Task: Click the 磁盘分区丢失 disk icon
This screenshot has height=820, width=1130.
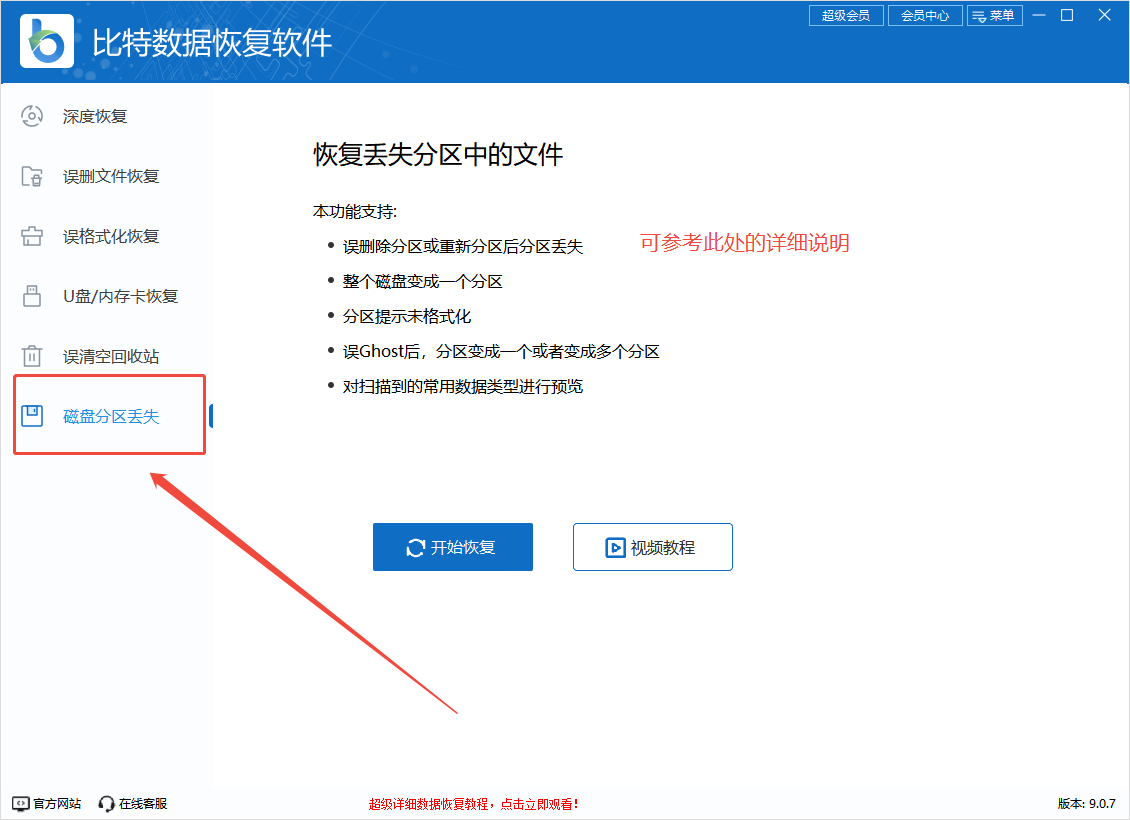Action: 32,416
